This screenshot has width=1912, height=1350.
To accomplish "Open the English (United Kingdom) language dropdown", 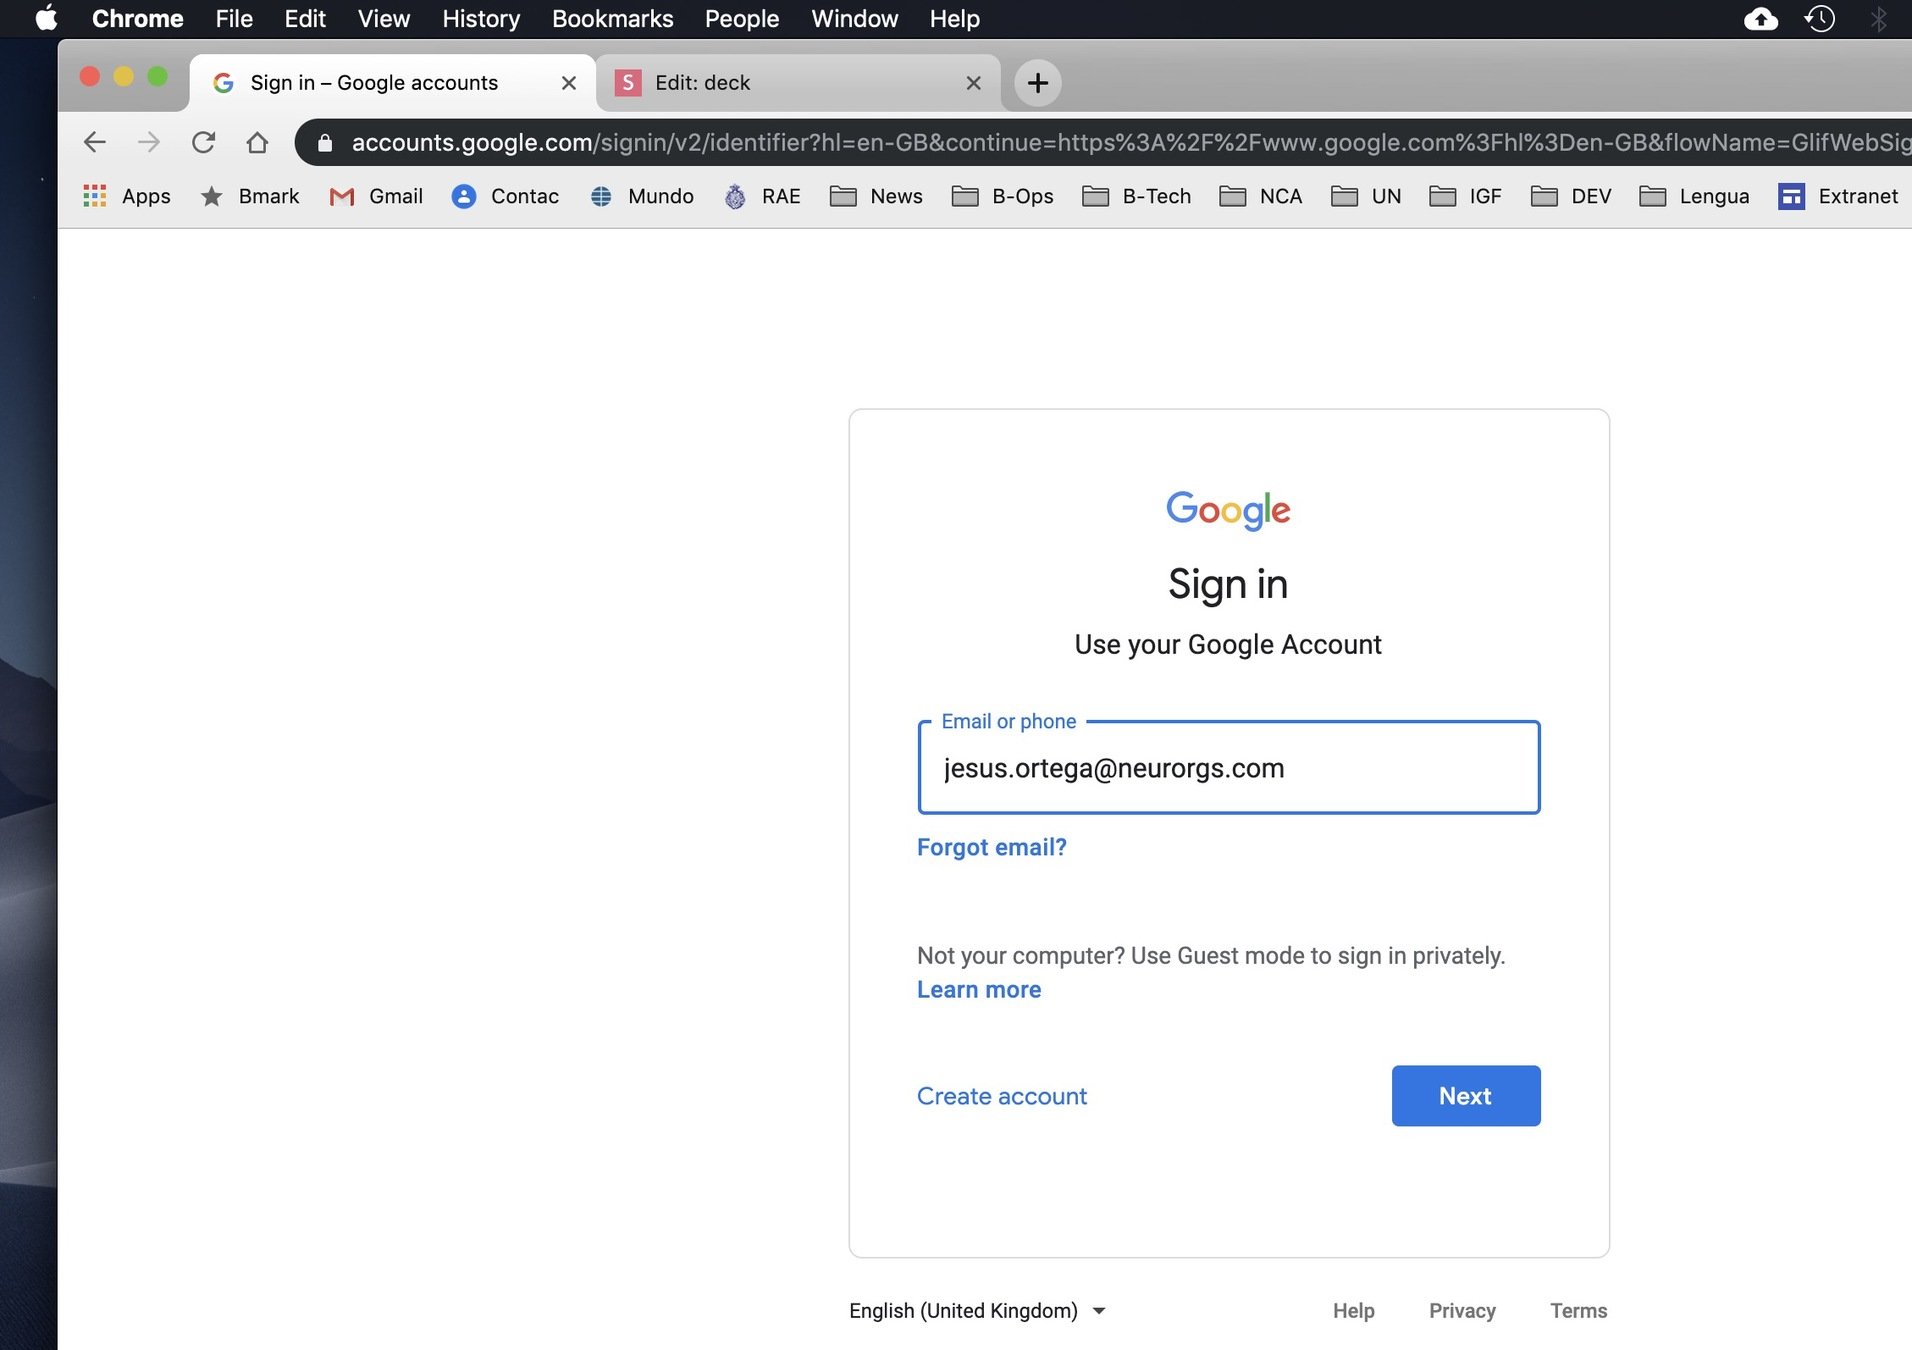I will click(977, 1310).
